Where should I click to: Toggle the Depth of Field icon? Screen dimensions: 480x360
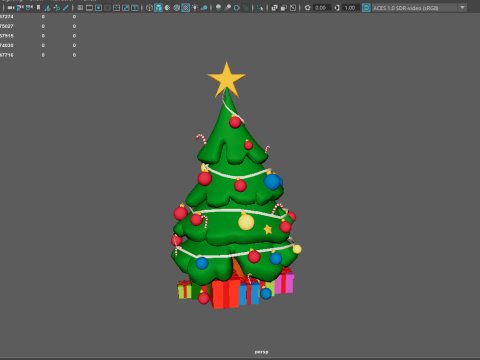click(246, 8)
